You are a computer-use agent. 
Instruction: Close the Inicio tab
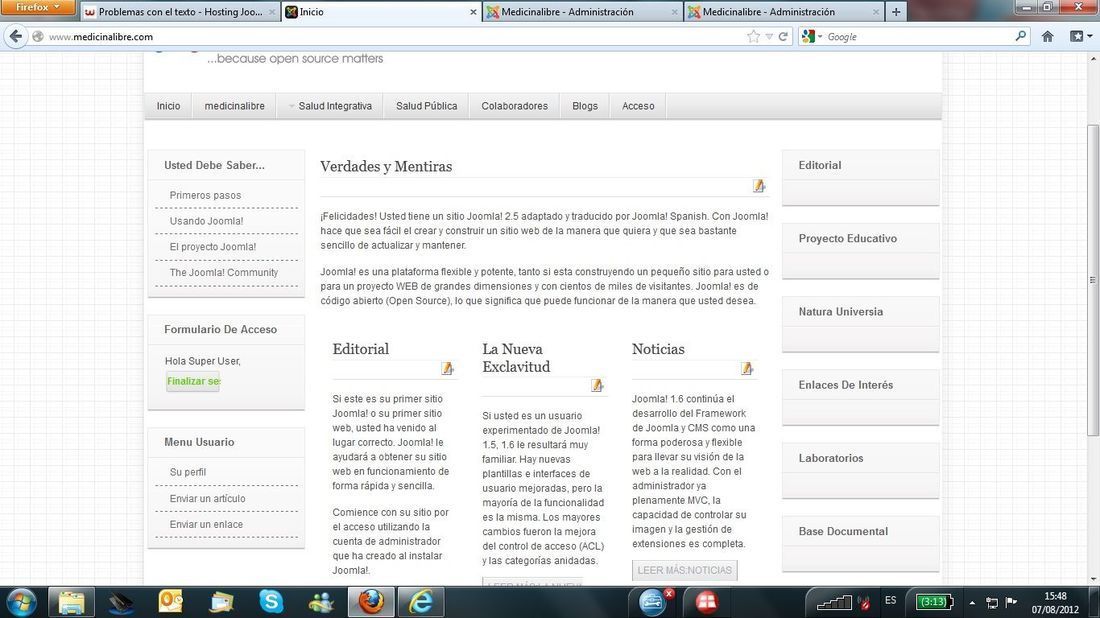[x=473, y=12]
